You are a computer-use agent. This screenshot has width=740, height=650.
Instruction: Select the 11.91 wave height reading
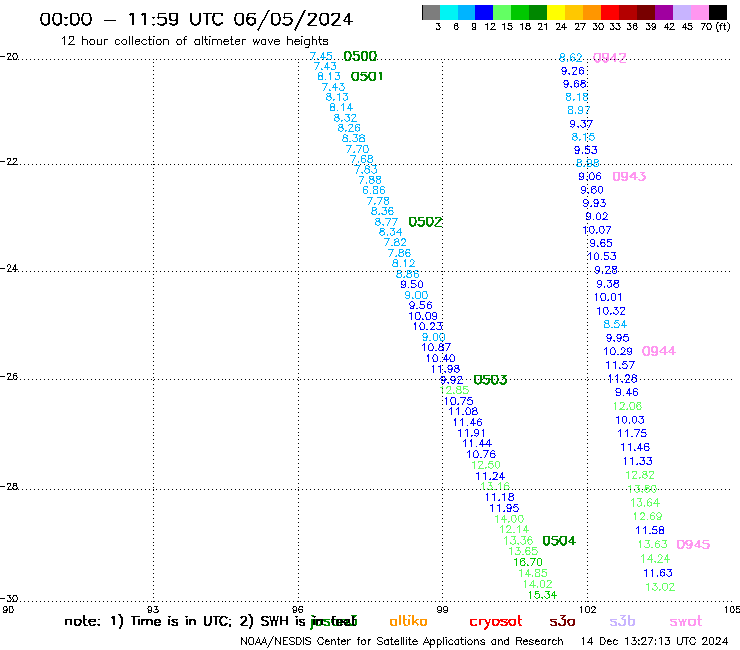pyautogui.click(x=471, y=433)
